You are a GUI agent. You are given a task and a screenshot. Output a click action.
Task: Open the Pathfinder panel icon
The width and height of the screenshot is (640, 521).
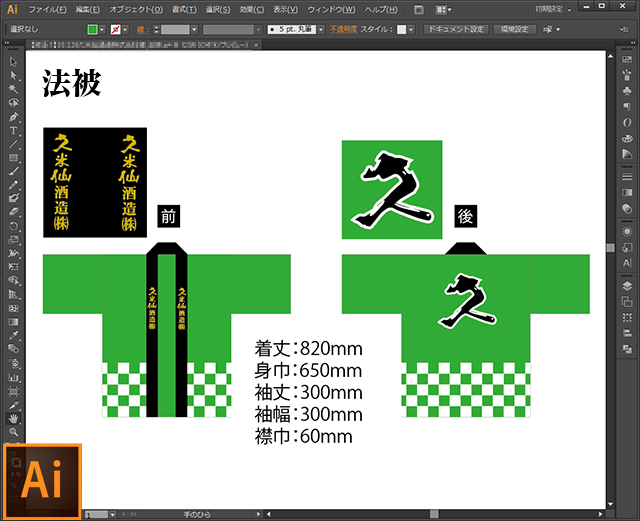[x=627, y=349]
